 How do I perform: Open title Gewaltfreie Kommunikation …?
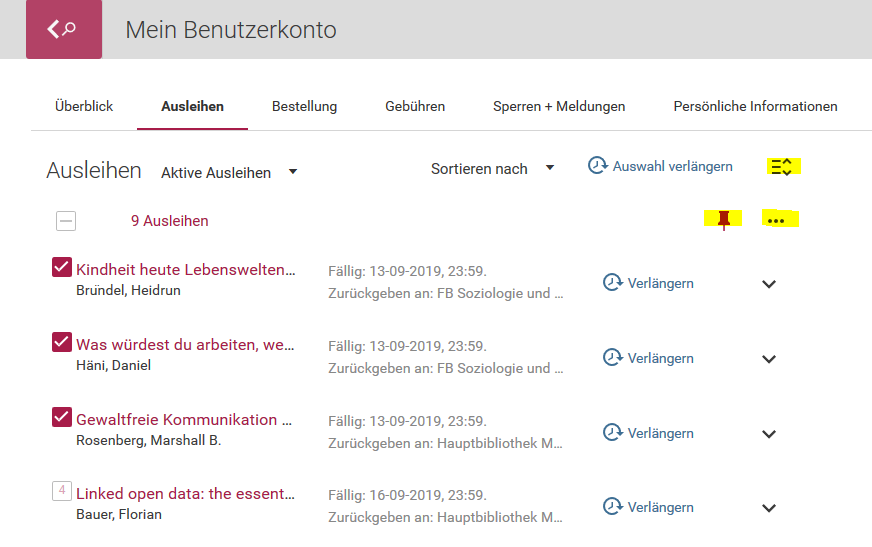(x=184, y=420)
